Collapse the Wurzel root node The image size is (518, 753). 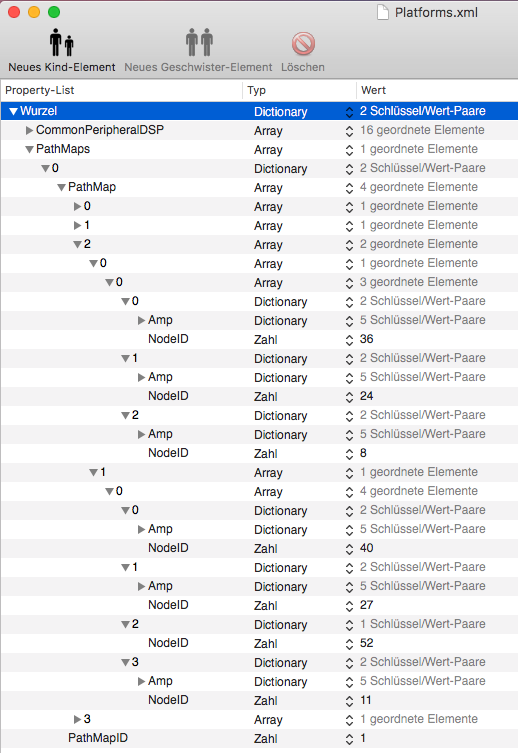[x=13, y=111]
